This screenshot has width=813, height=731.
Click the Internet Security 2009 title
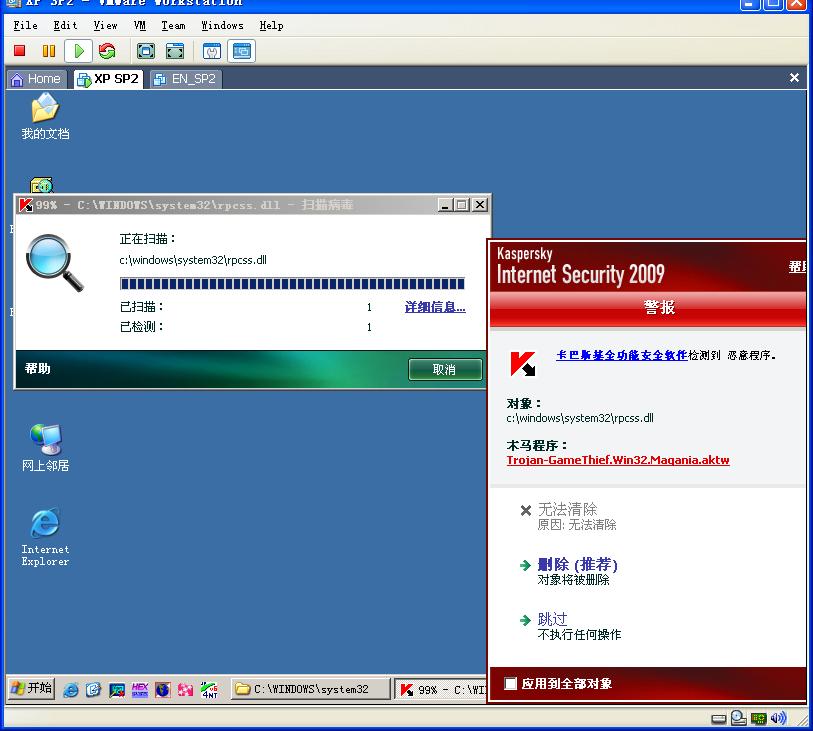coord(580,274)
